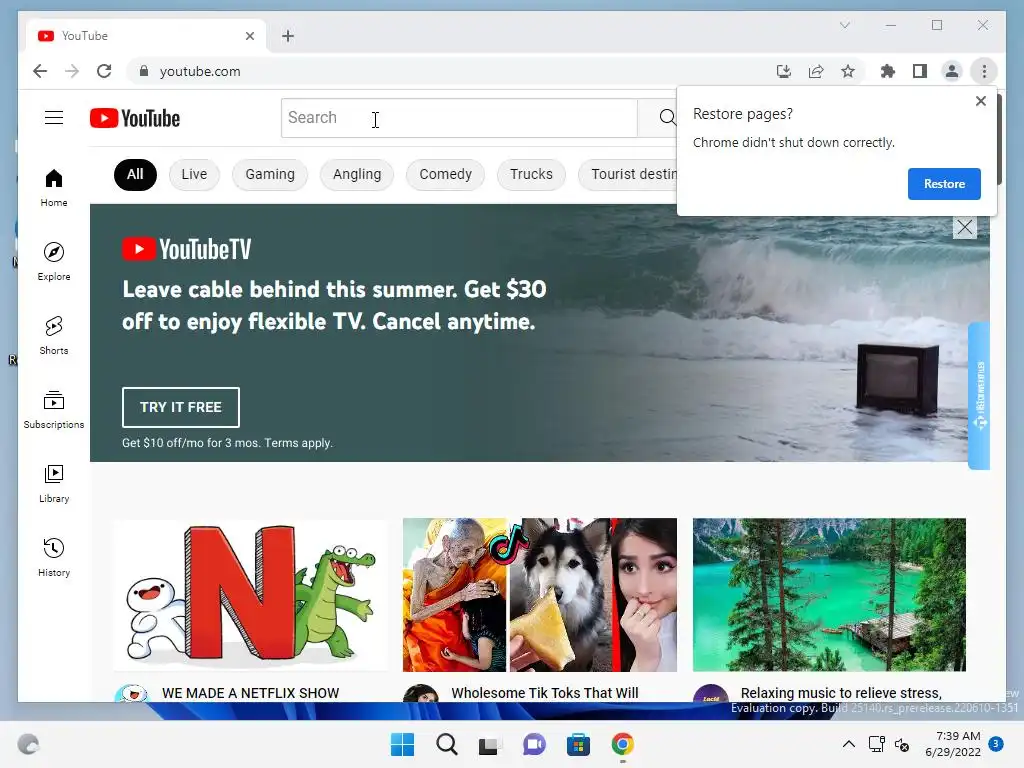Click the blue side widget tab
This screenshot has height=768, width=1024.
(979, 396)
